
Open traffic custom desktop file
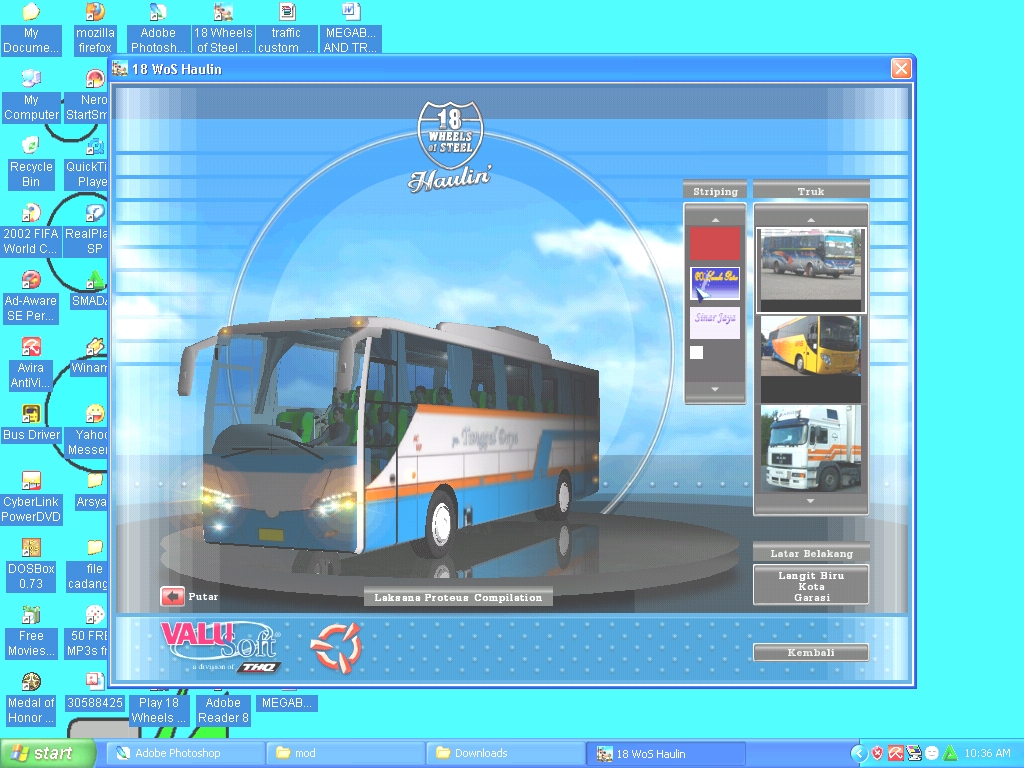286,27
